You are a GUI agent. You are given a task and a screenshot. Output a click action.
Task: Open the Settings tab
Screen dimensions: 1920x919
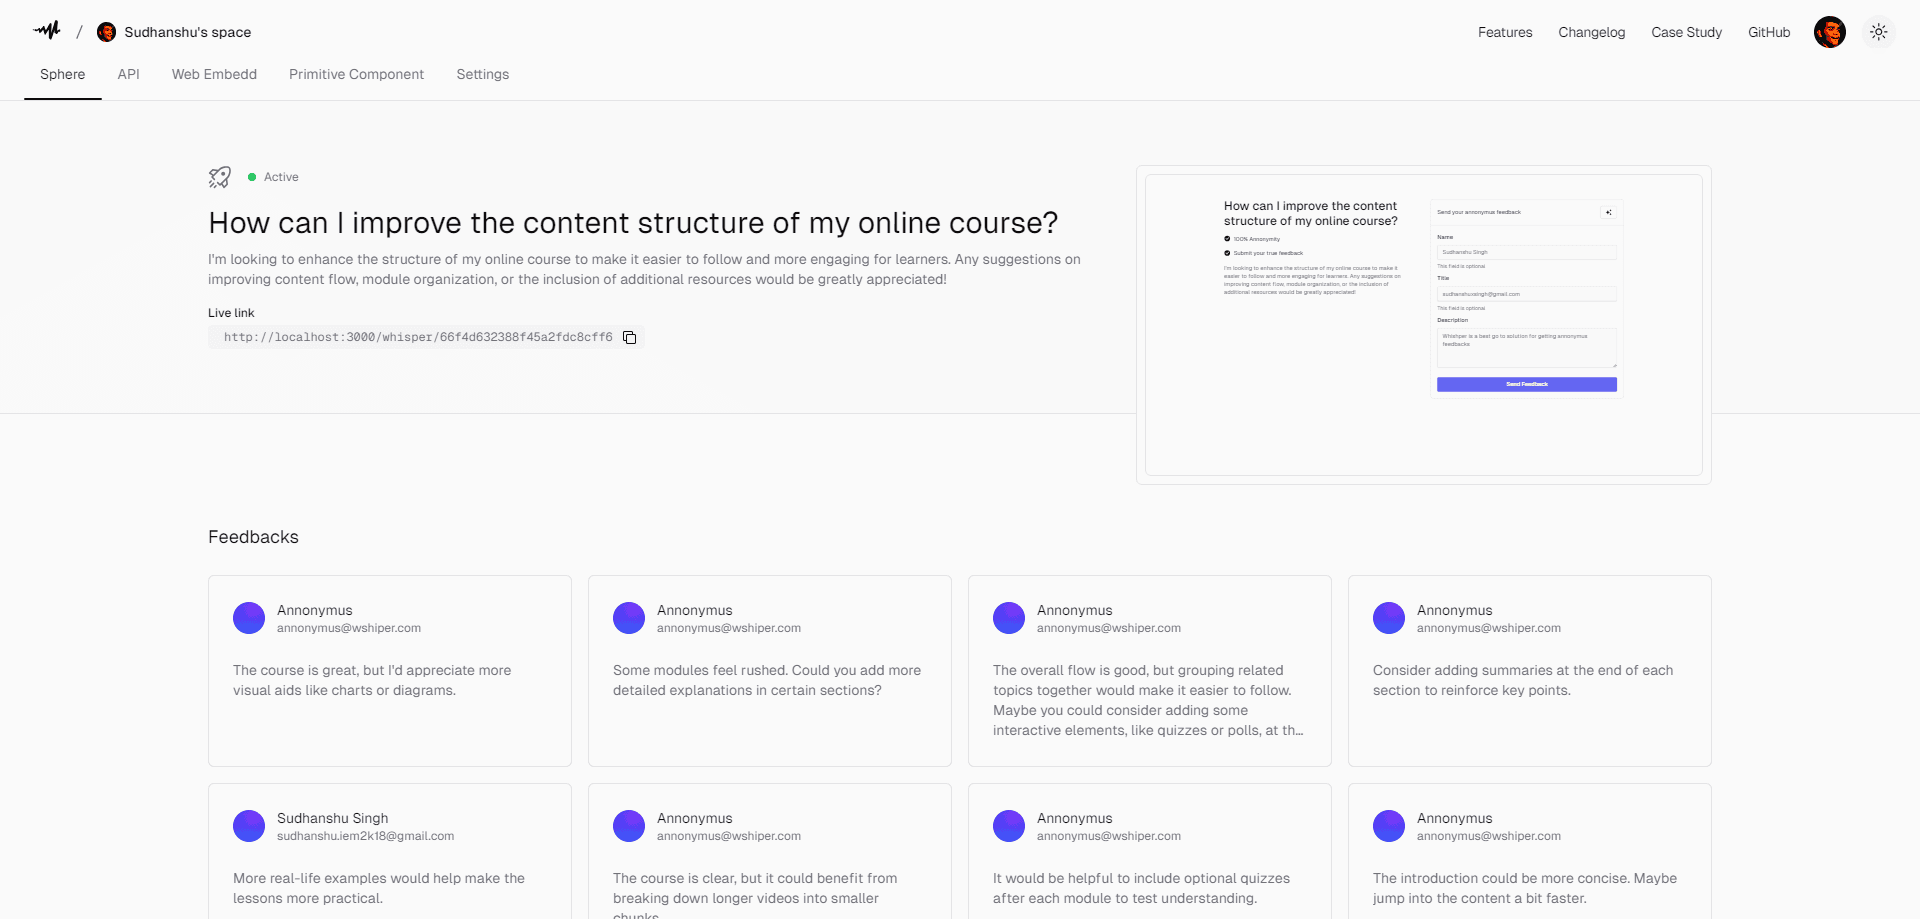pyautogui.click(x=483, y=74)
